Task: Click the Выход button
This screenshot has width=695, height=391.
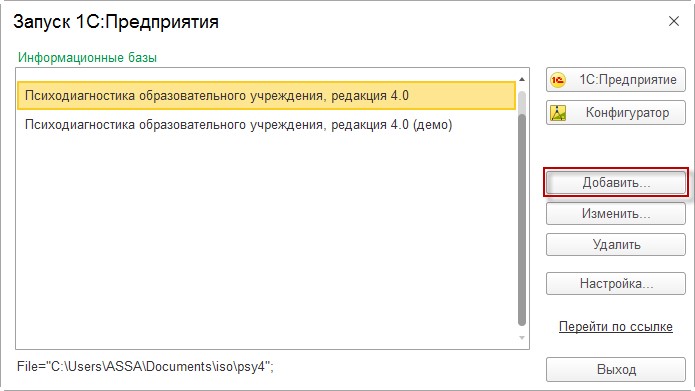Action: click(x=616, y=369)
